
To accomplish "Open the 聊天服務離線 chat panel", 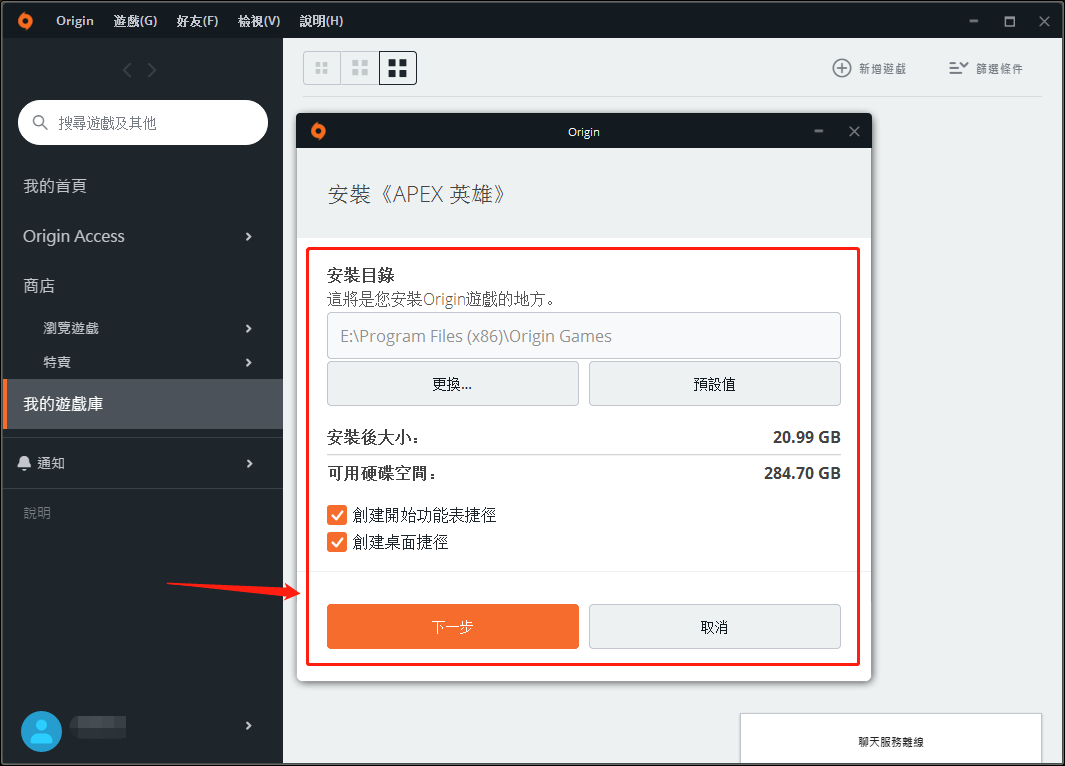I will tap(890, 738).
